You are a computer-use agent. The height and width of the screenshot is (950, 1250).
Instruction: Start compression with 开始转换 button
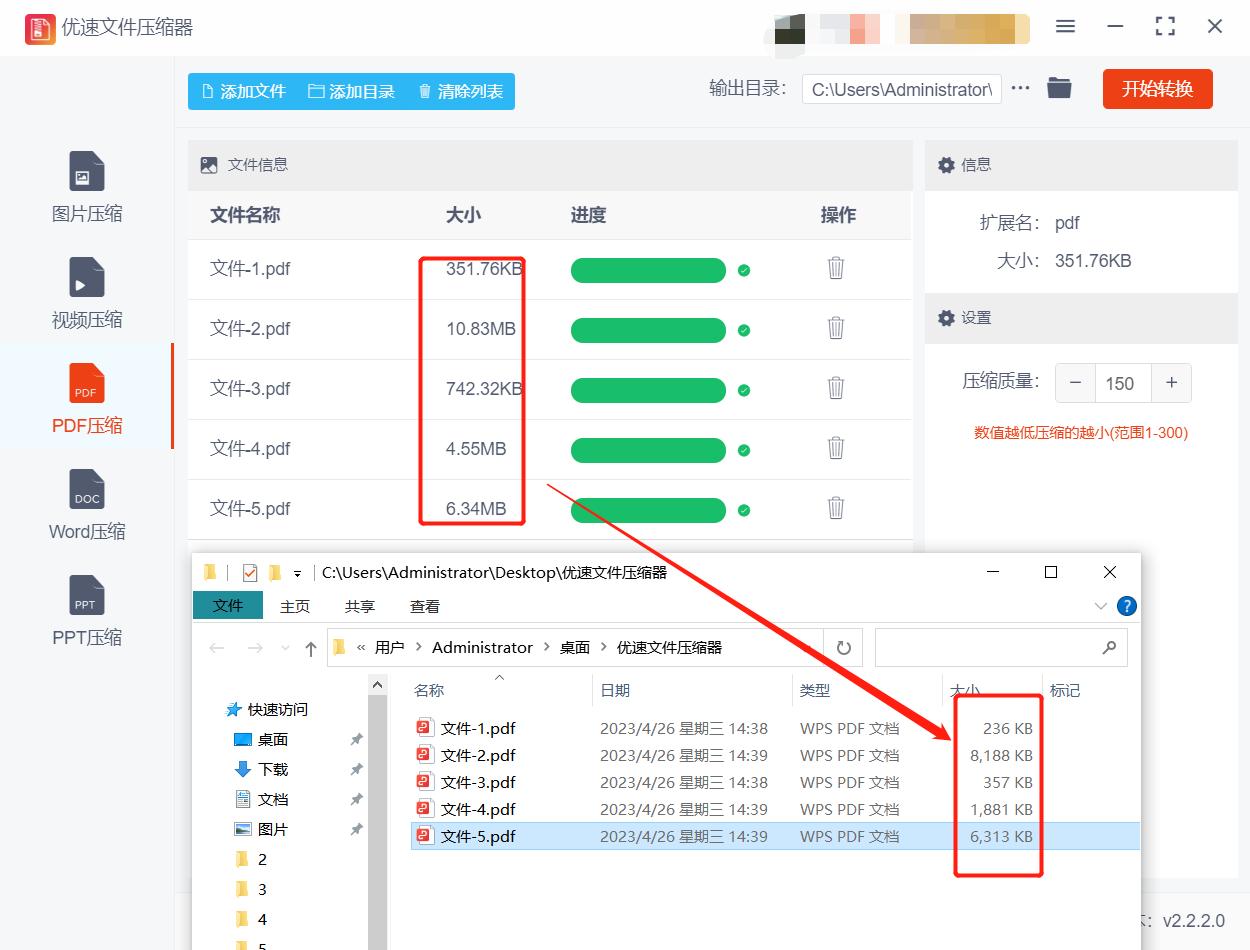pyautogui.click(x=1157, y=88)
